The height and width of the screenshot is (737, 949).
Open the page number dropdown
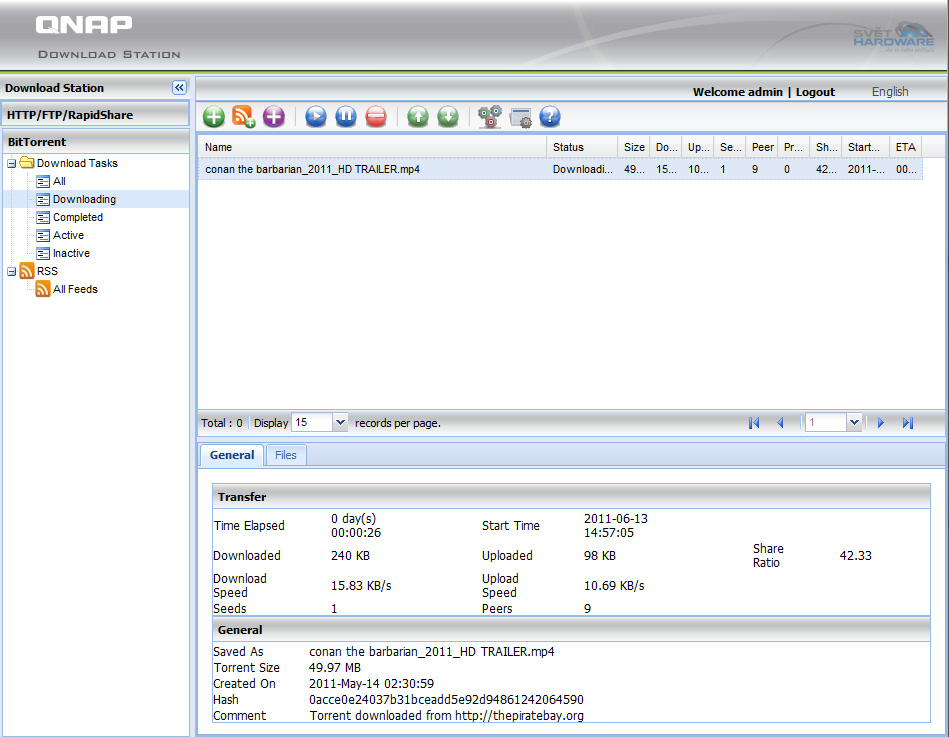[x=853, y=423]
